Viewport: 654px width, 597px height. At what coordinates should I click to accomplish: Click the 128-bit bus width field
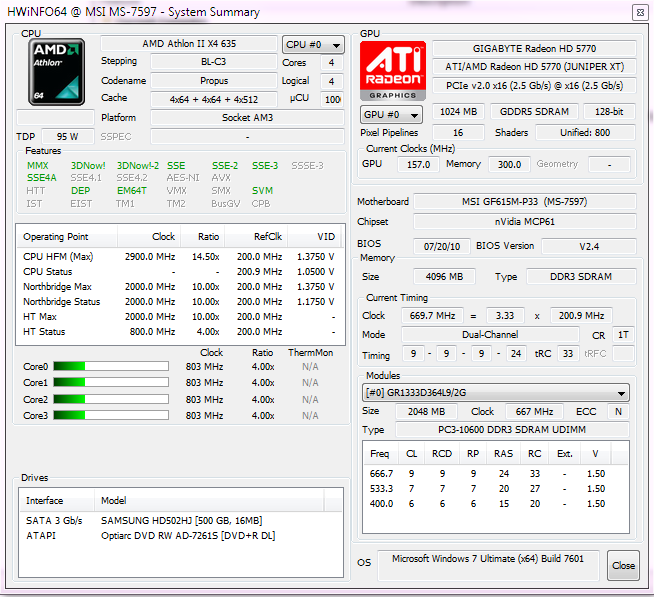609,111
